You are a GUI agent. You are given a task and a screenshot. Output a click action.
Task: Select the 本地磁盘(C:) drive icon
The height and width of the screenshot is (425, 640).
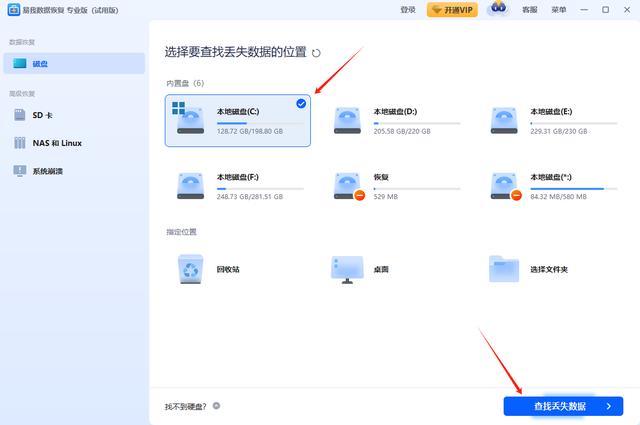[189, 119]
